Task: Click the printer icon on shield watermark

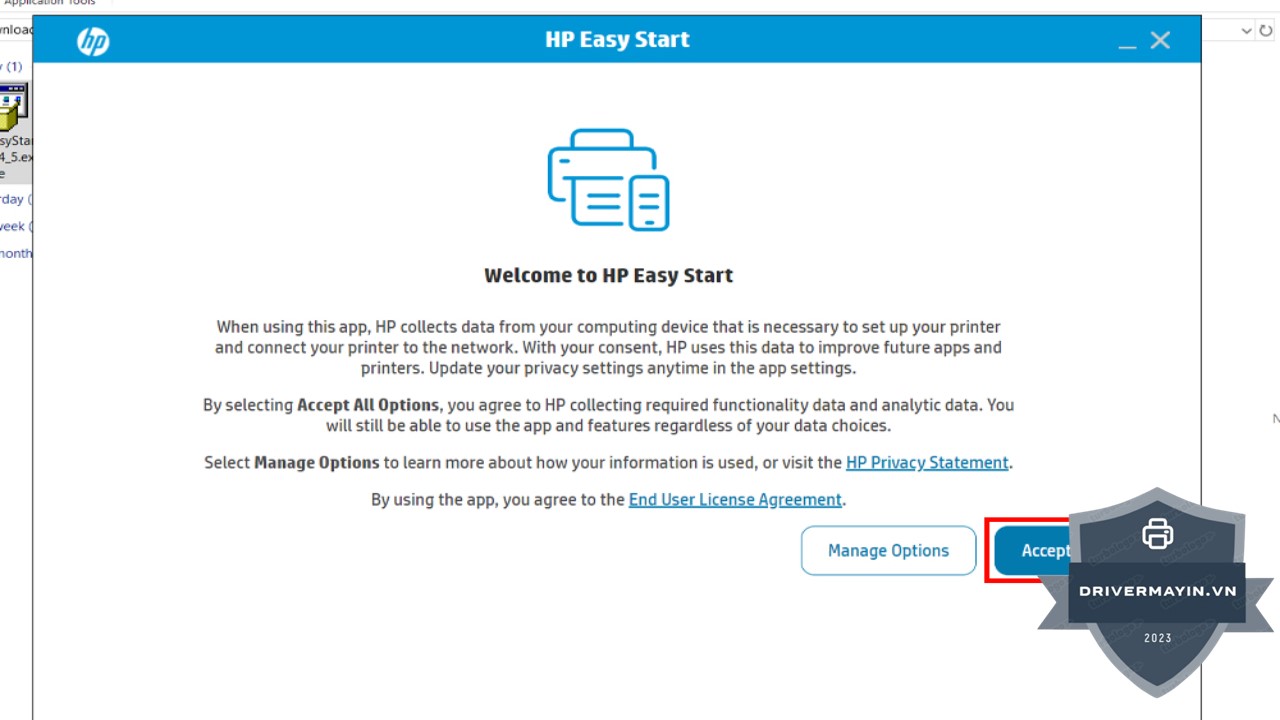Action: pos(1157,533)
